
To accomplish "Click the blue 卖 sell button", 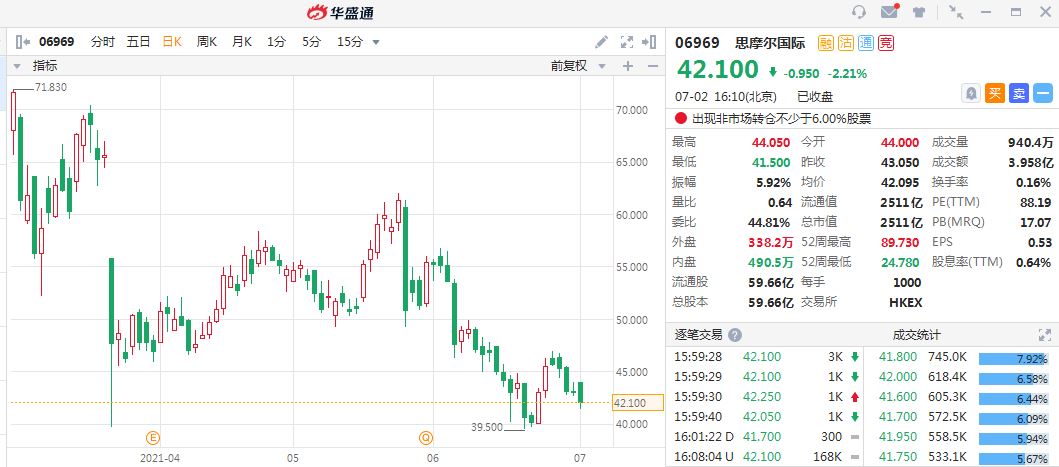I will [x=1018, y=94].
